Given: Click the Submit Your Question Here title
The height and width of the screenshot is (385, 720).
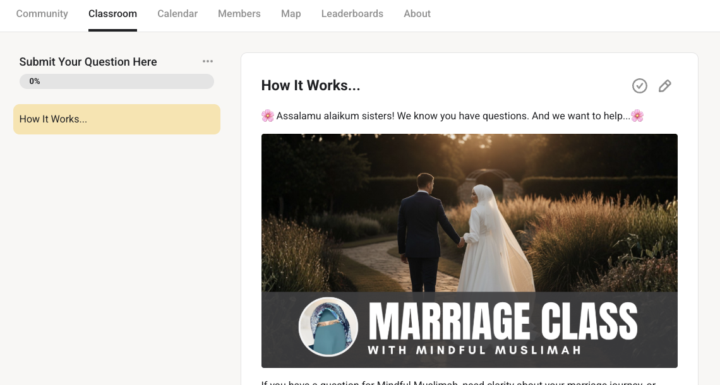Looking at the screenshot, I should tap(88, 62).
